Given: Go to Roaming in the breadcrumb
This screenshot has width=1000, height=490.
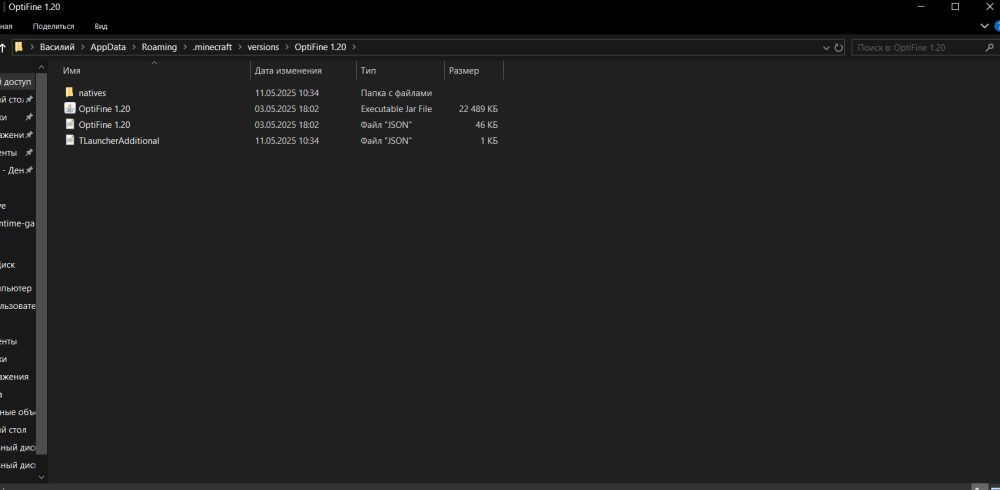Looking at the screenshot, I should 159,47.
